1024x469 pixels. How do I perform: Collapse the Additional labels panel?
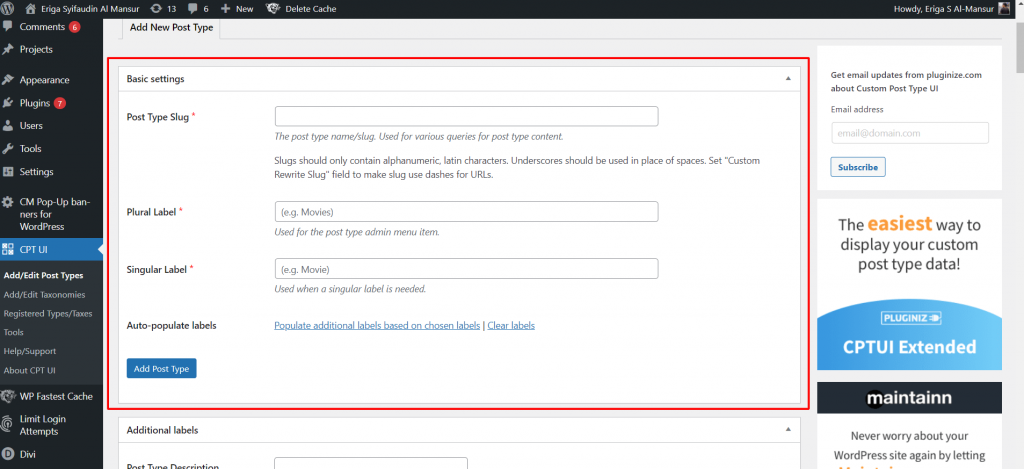pos(788,430)
